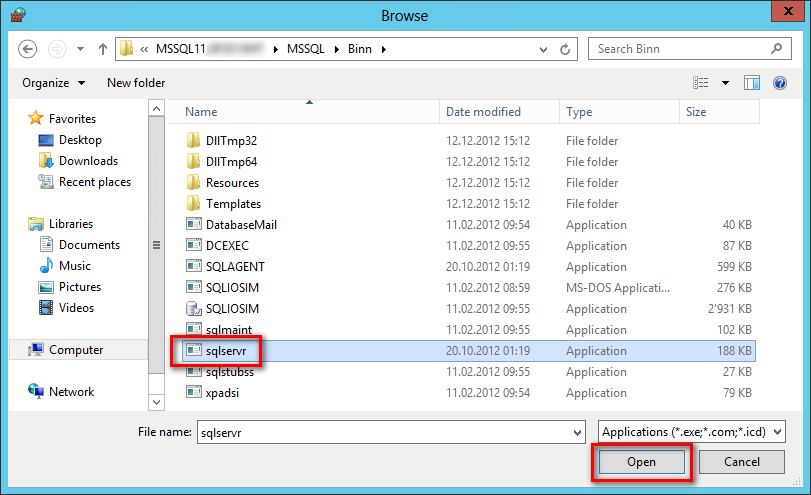811x495 pixels.
Task: Click the Up arrow navigation icon
Action: 103,48
